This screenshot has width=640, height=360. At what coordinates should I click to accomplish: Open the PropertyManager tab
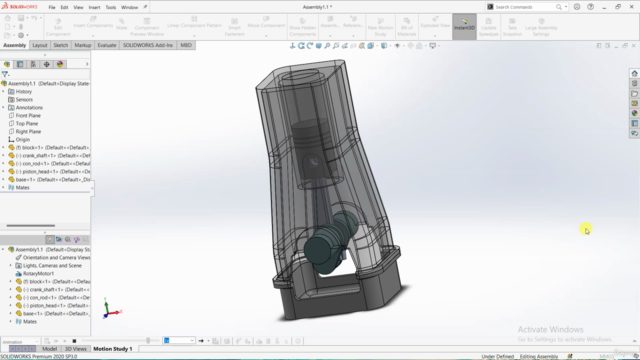tap(20, 64)
